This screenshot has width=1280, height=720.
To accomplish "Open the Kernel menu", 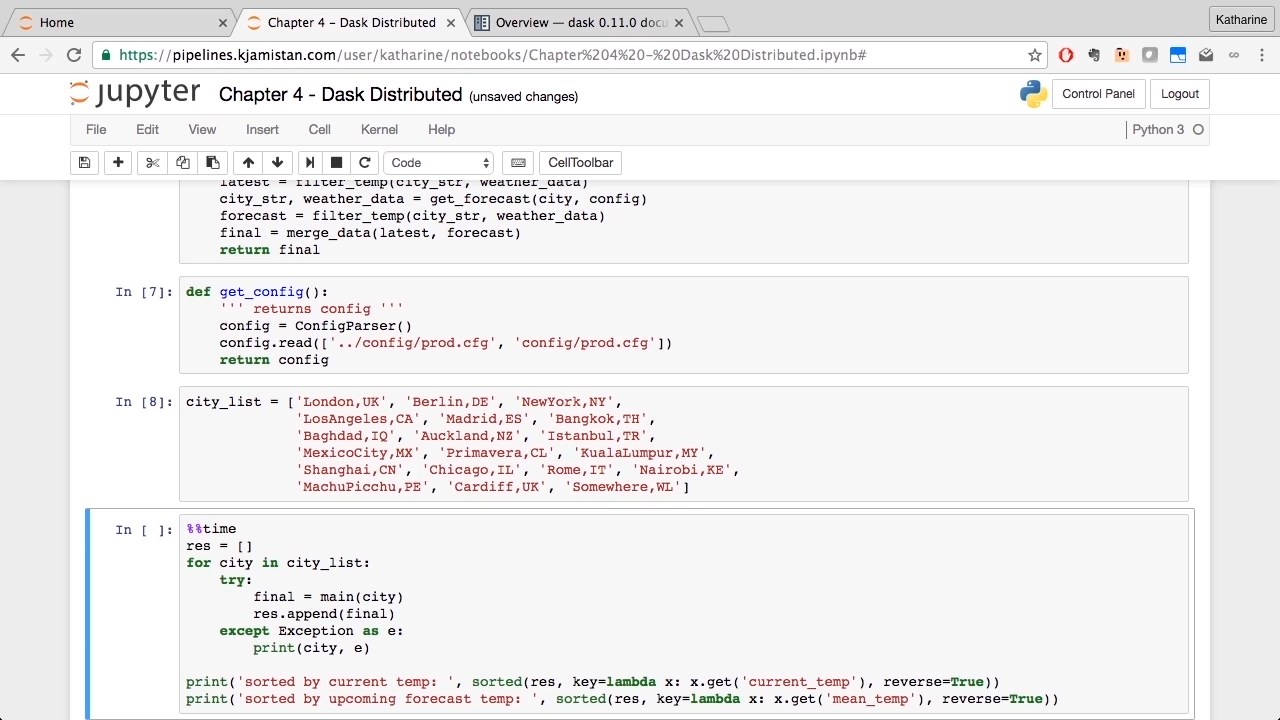I will pyautogui.click(x=379, y=129).
